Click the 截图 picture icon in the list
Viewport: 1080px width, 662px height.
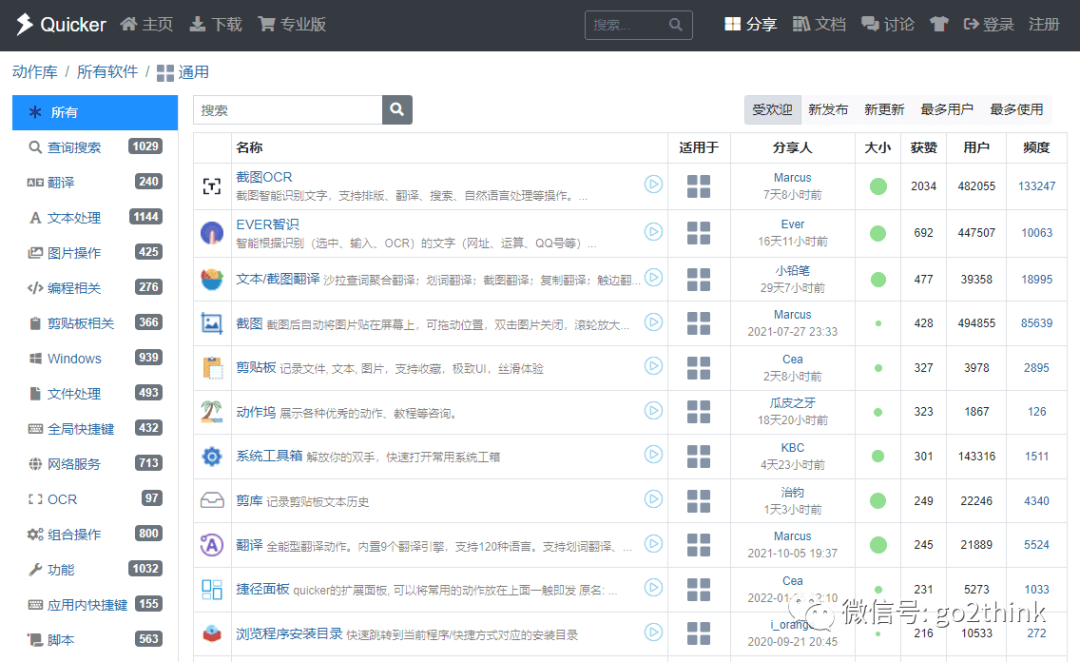point(212,323)
